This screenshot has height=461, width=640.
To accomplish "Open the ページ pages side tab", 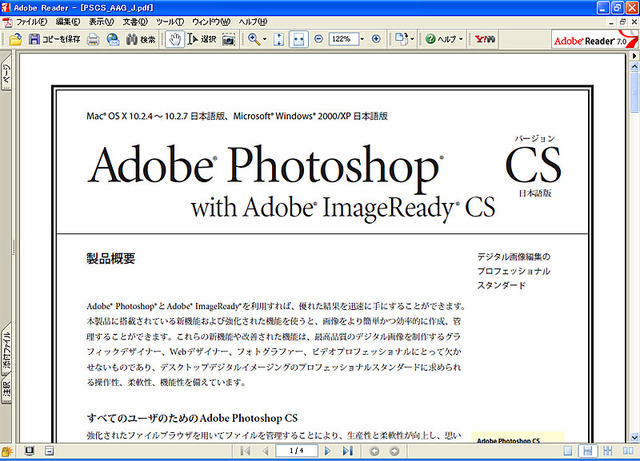I will click(6, 73).
